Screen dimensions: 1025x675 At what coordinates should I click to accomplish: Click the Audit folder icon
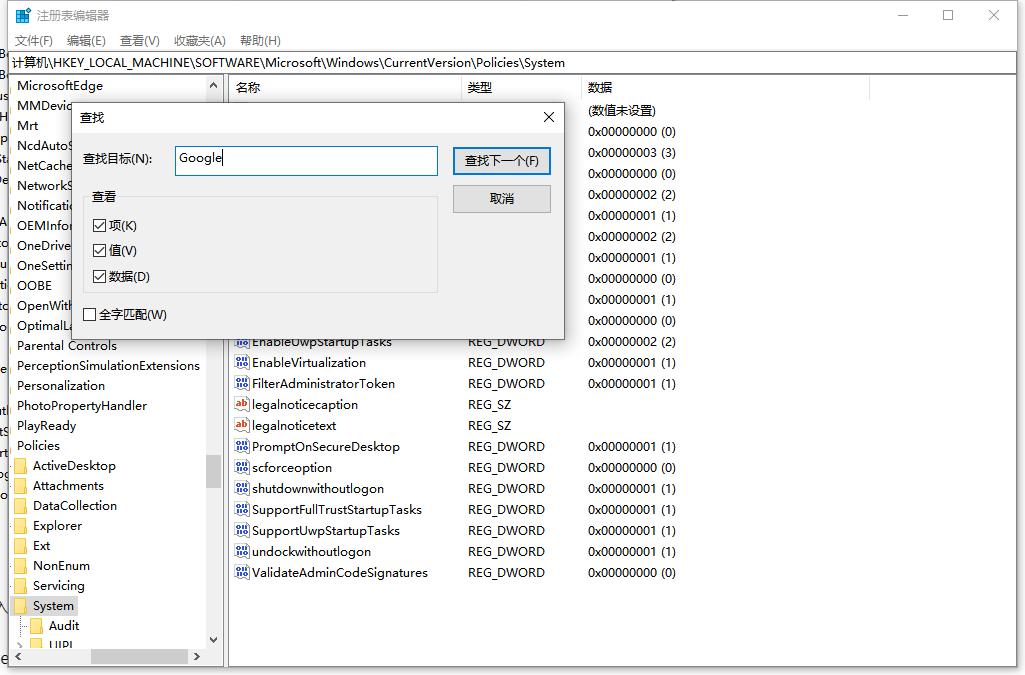click(37, 626)
